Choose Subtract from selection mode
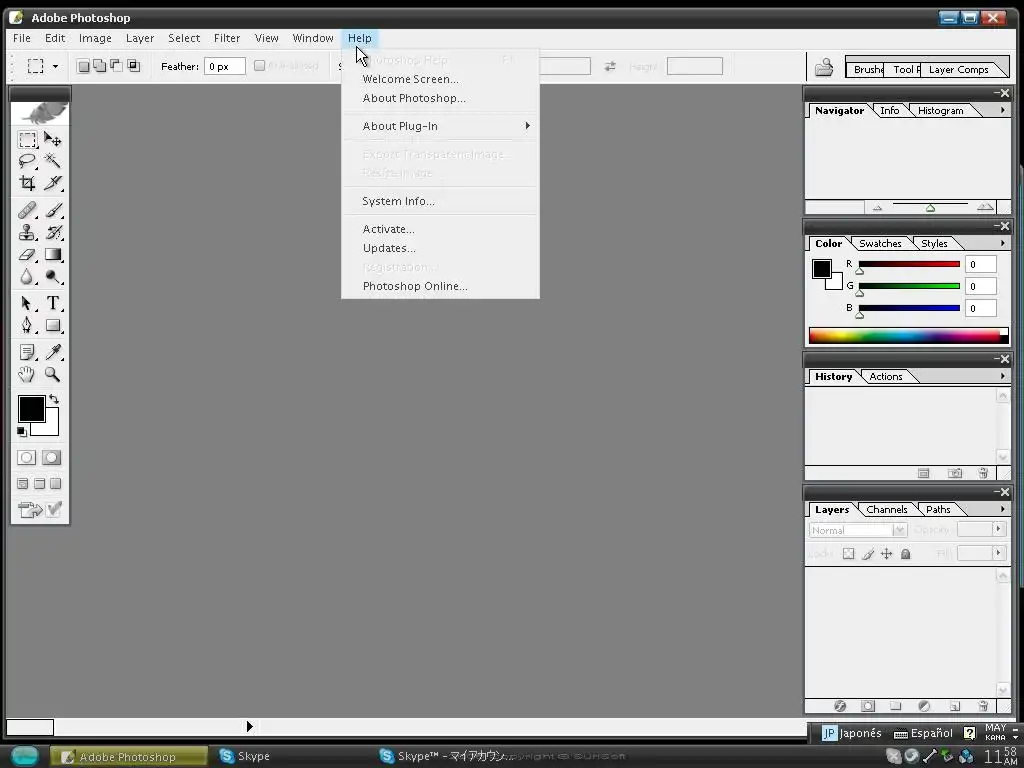1024x768 pixels. tap(116, 66)
